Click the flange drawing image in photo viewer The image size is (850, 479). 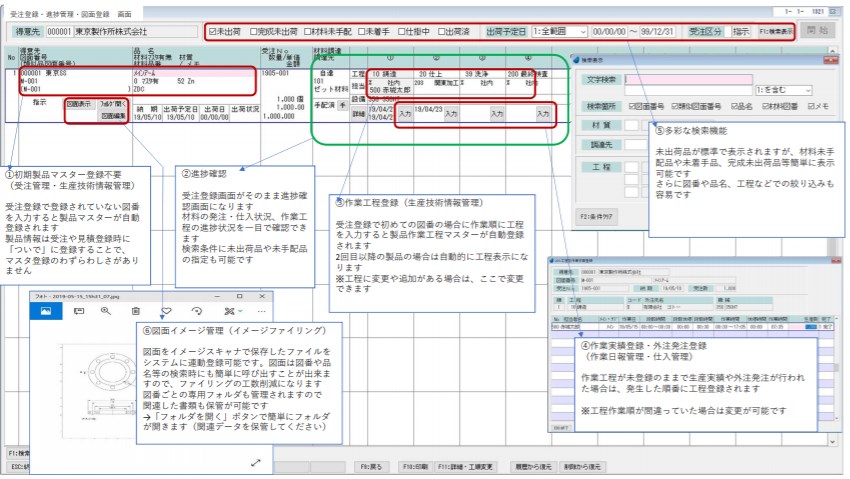(x=100, y=389)
